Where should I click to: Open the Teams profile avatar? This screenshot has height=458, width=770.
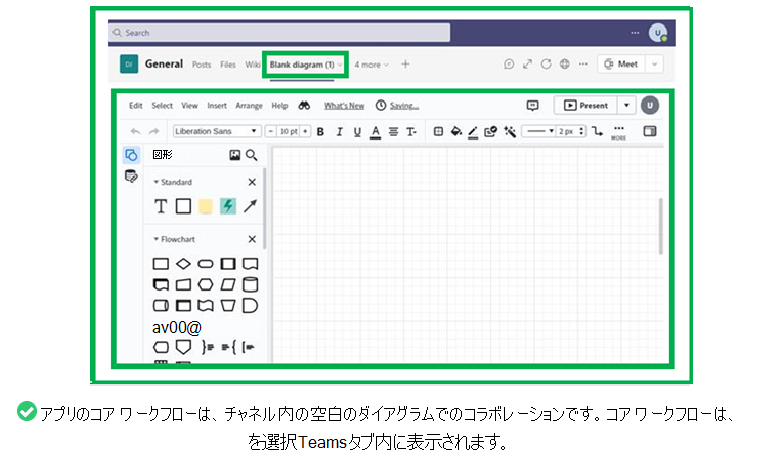point(658,33)
